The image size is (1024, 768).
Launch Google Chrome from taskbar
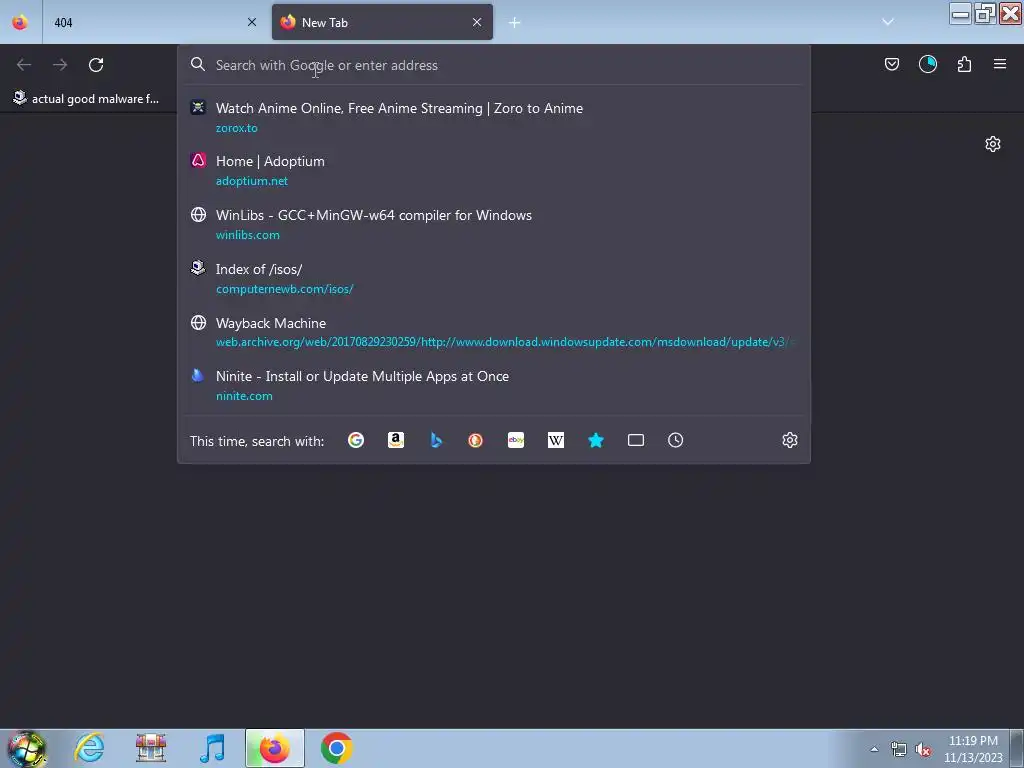[336, 748]
